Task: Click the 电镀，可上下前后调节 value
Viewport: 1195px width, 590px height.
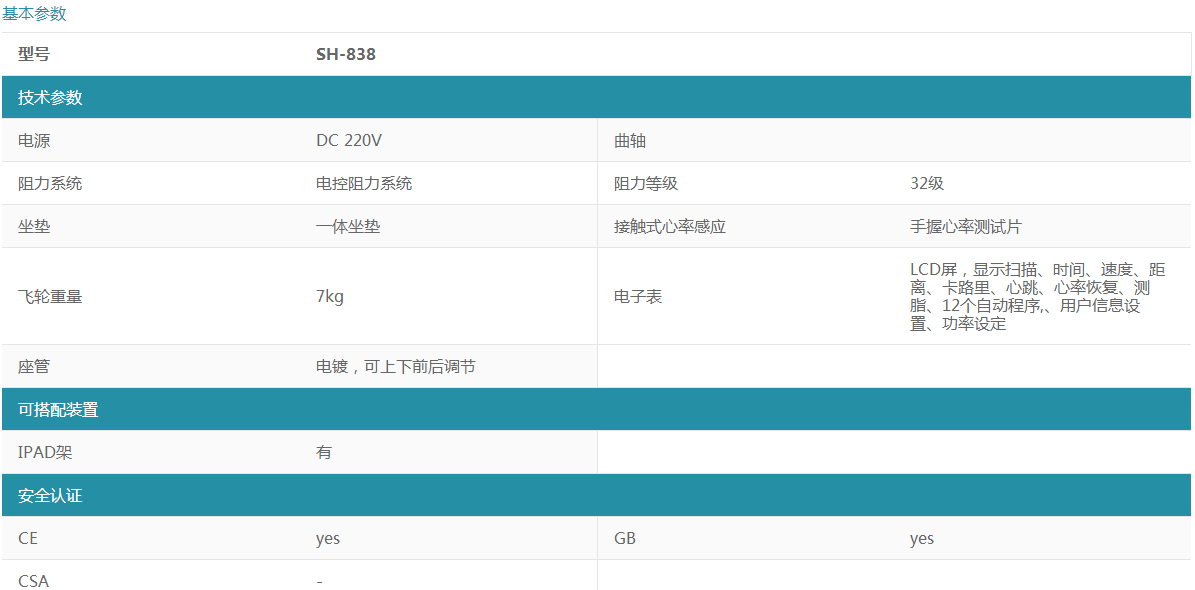Action: pyautogui.click(x=395, y=366)
